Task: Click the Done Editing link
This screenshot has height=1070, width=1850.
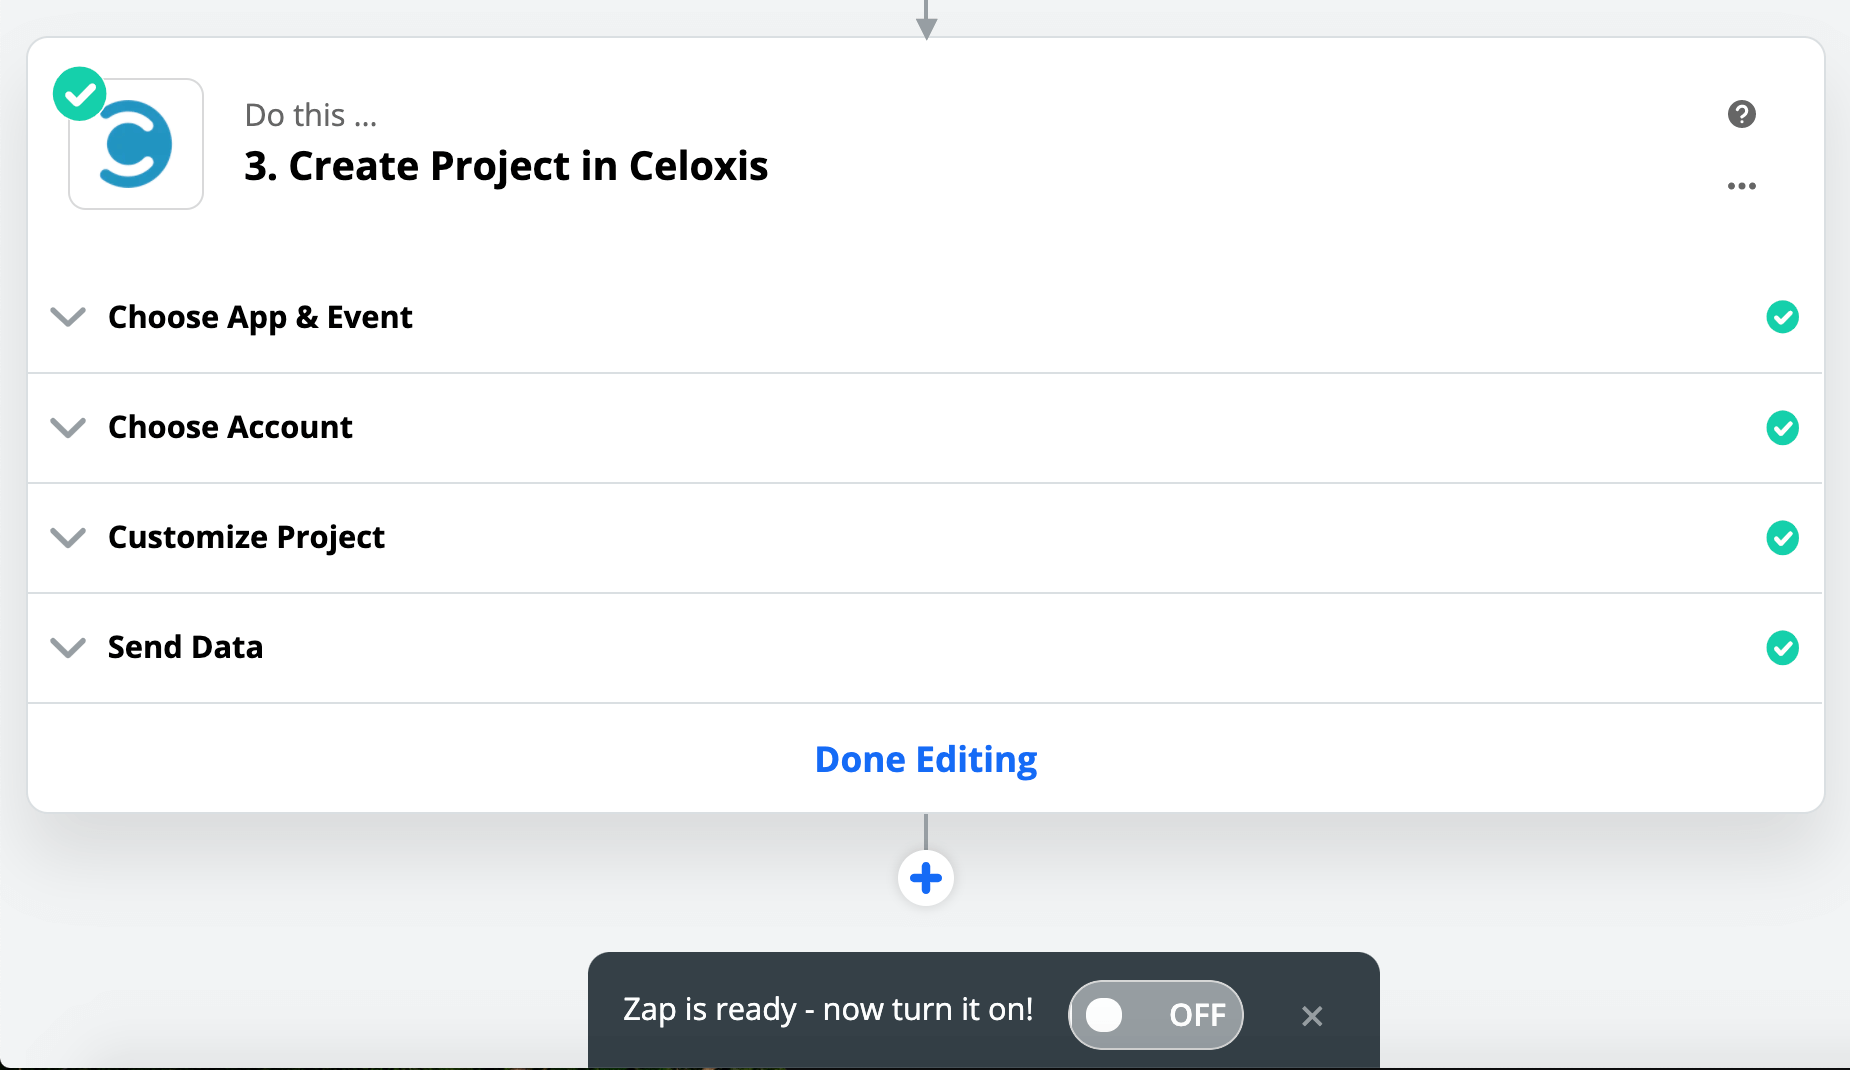Action: click(x=926, y=760)
